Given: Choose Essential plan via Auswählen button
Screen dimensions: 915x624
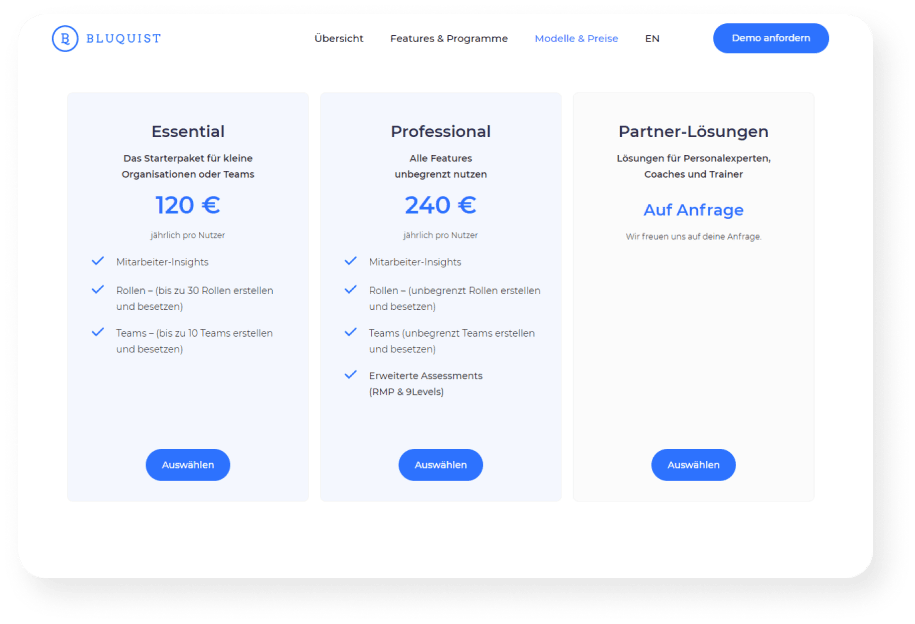Looking at the screenshot, I should tap(188, 465).
